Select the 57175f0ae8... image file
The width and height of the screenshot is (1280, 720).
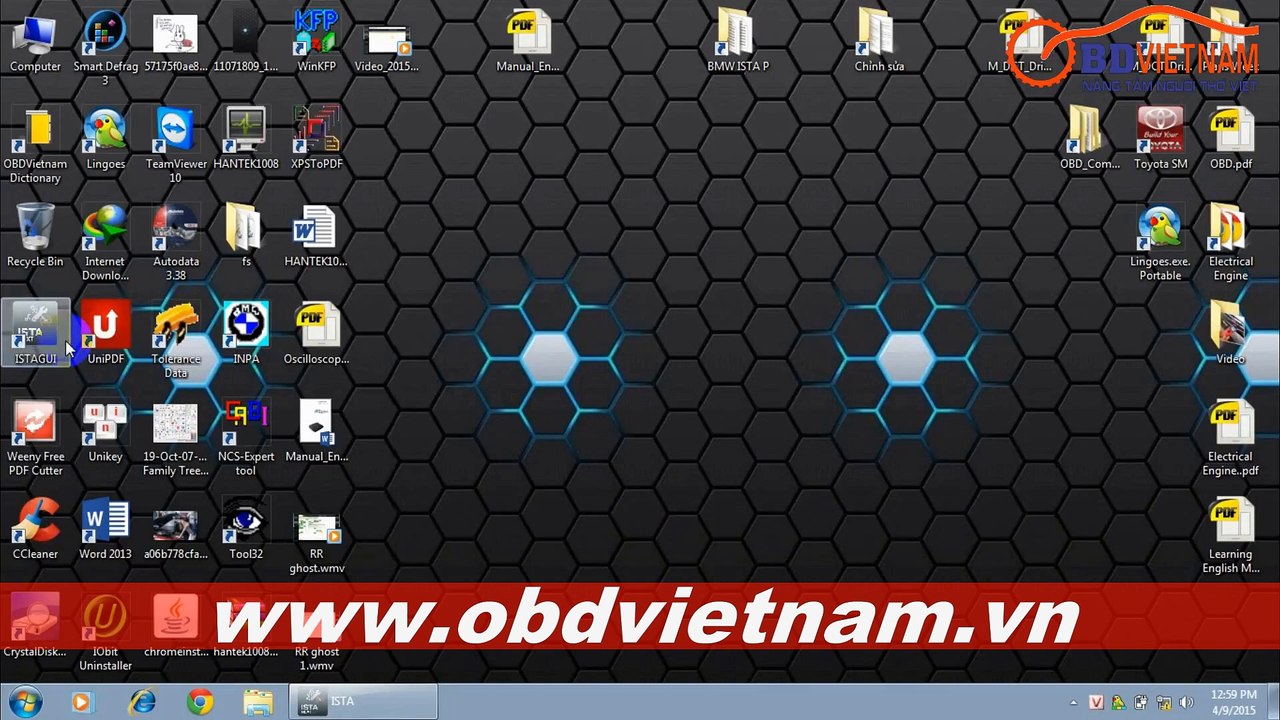pyautogui.click(x=176, y=41)
